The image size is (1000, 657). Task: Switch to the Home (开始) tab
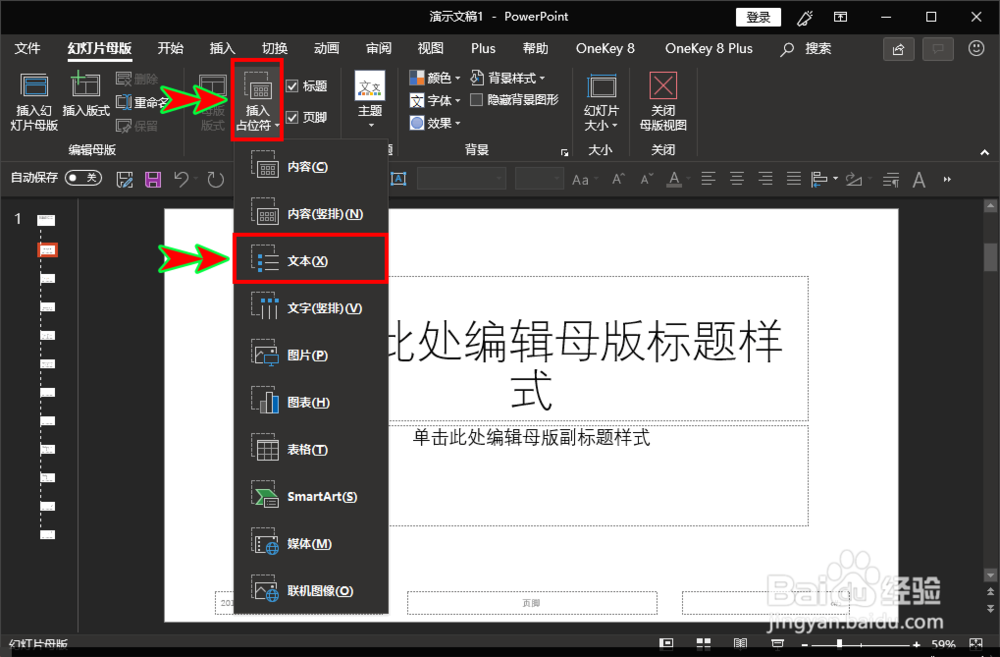[x=170, y=48]
